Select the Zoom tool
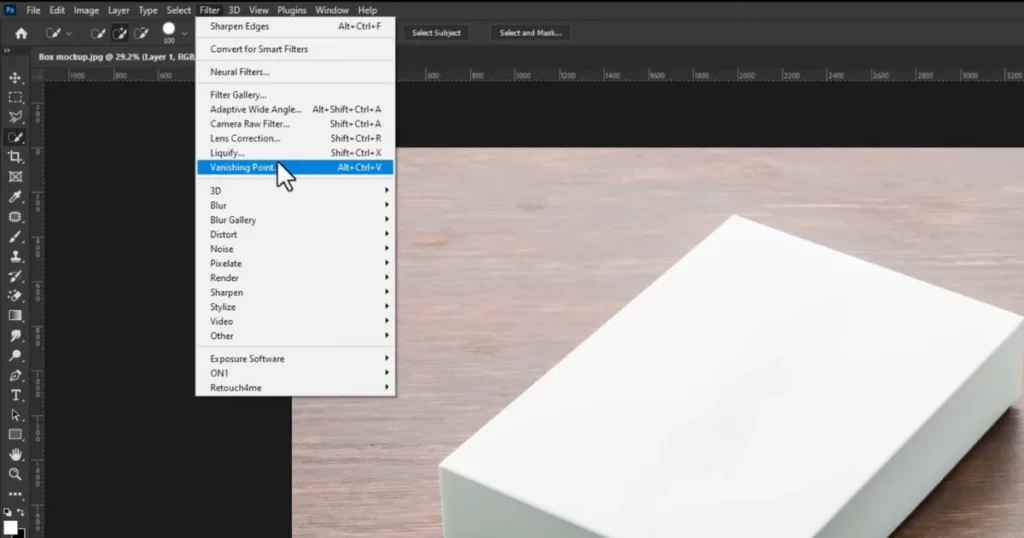 point(15,475)
